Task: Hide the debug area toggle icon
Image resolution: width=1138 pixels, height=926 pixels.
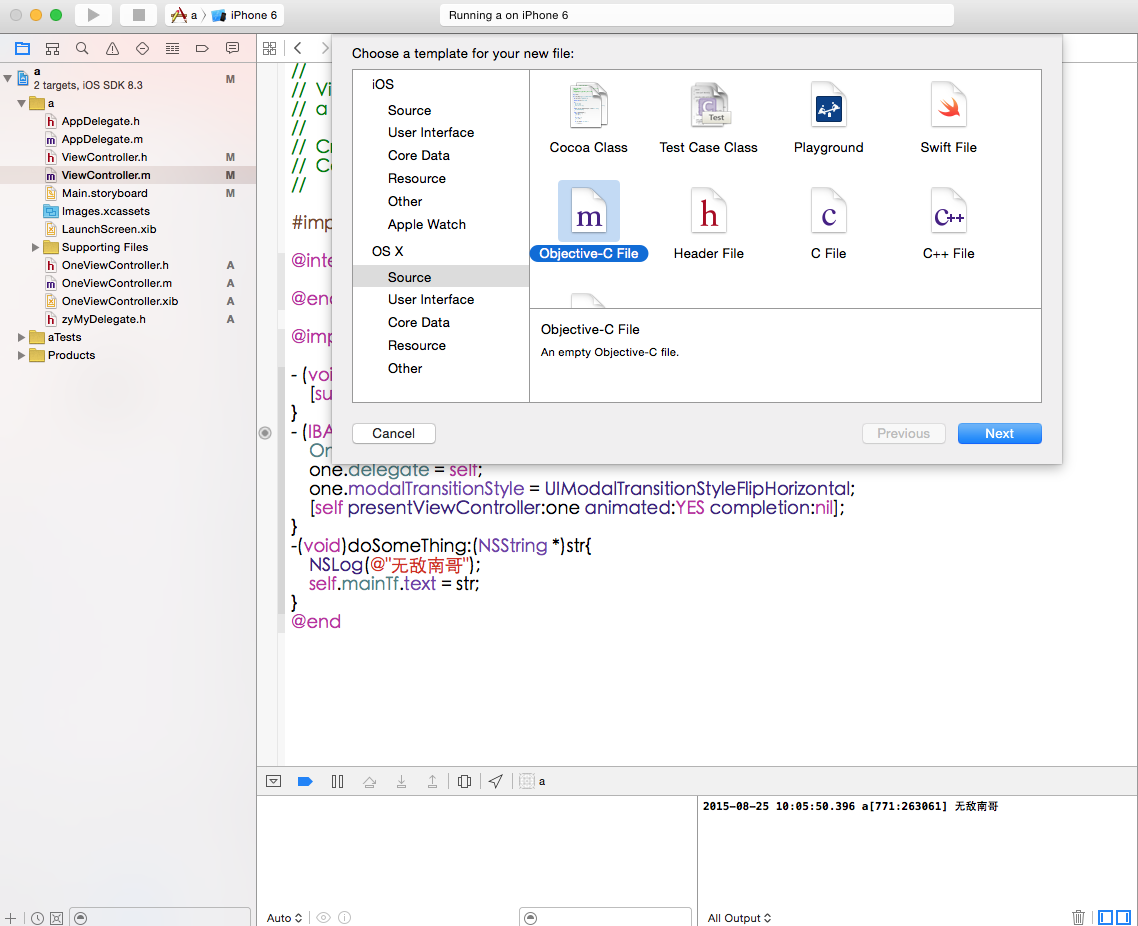Action: pos(274,782)
